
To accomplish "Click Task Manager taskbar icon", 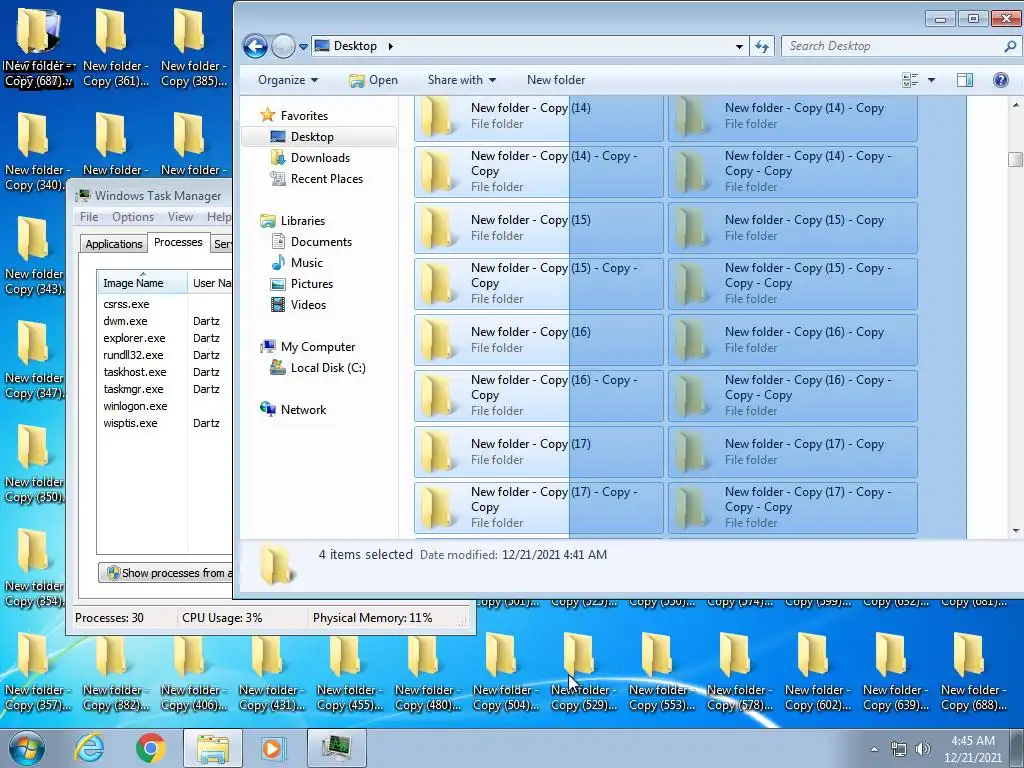I will click(x=336, y=748).
